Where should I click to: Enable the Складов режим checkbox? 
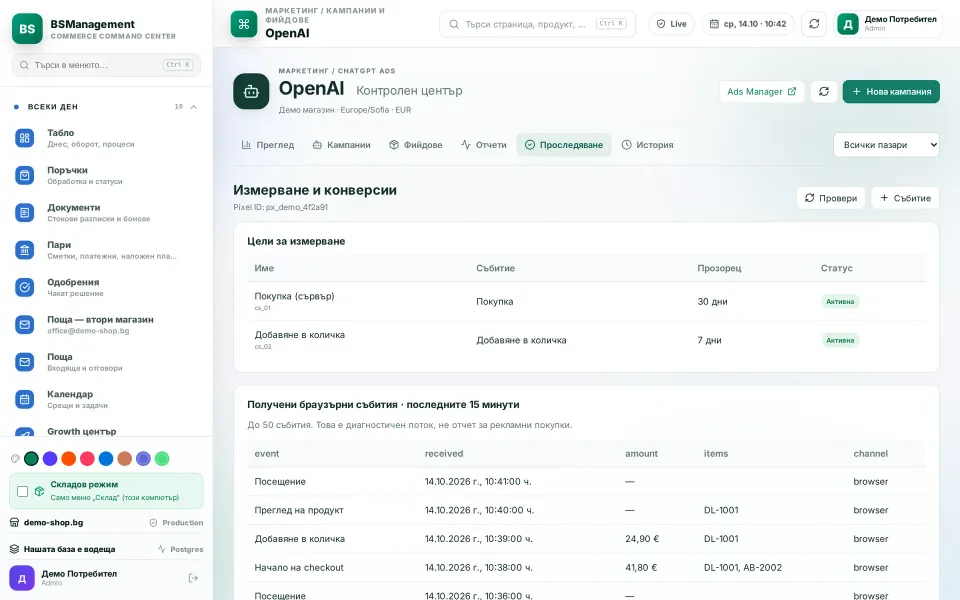(x=23, y=491)
